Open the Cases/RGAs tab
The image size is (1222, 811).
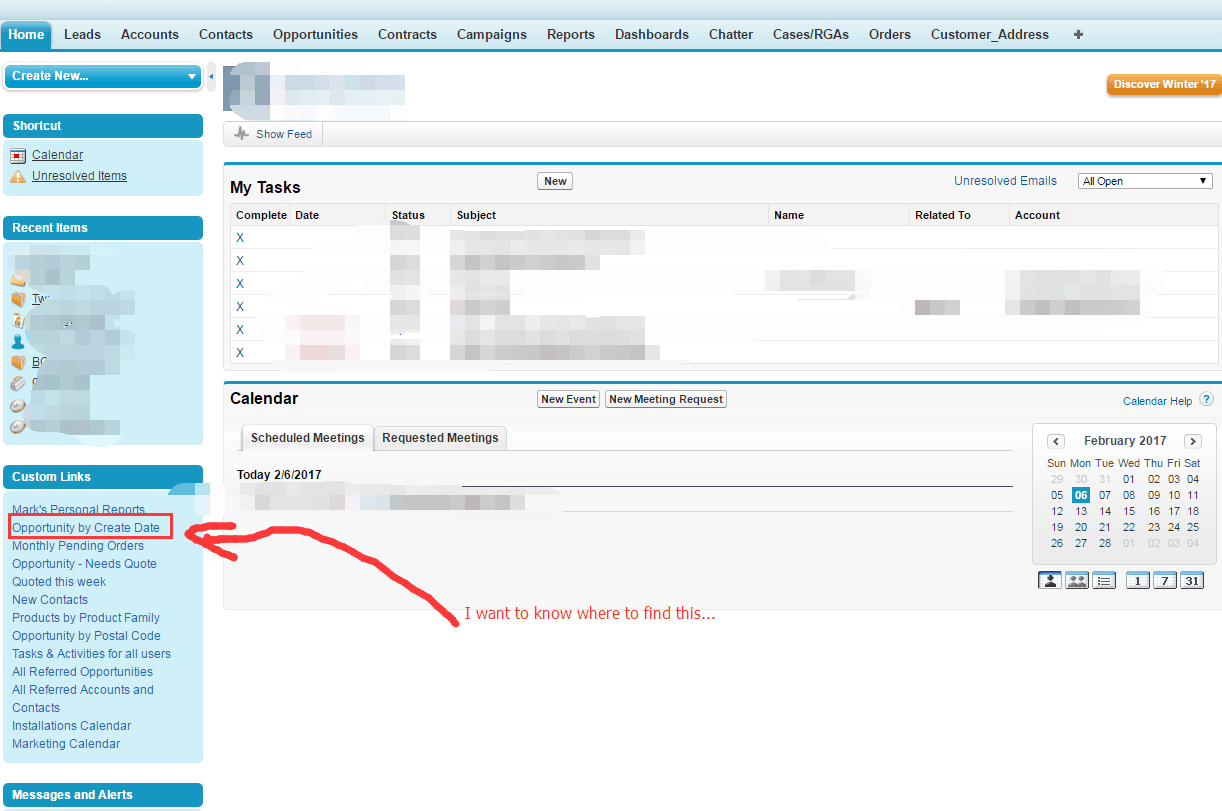(811, 34)
